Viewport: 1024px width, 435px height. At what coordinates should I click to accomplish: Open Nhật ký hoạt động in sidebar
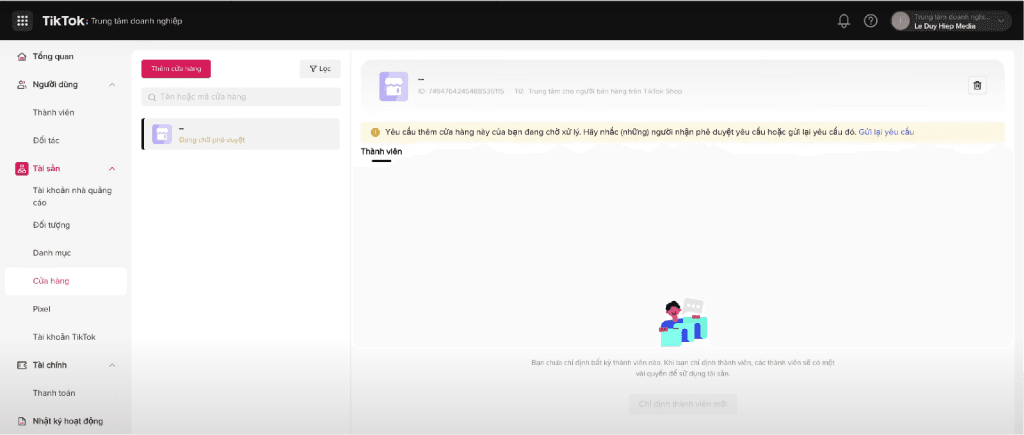pos(67,421)
